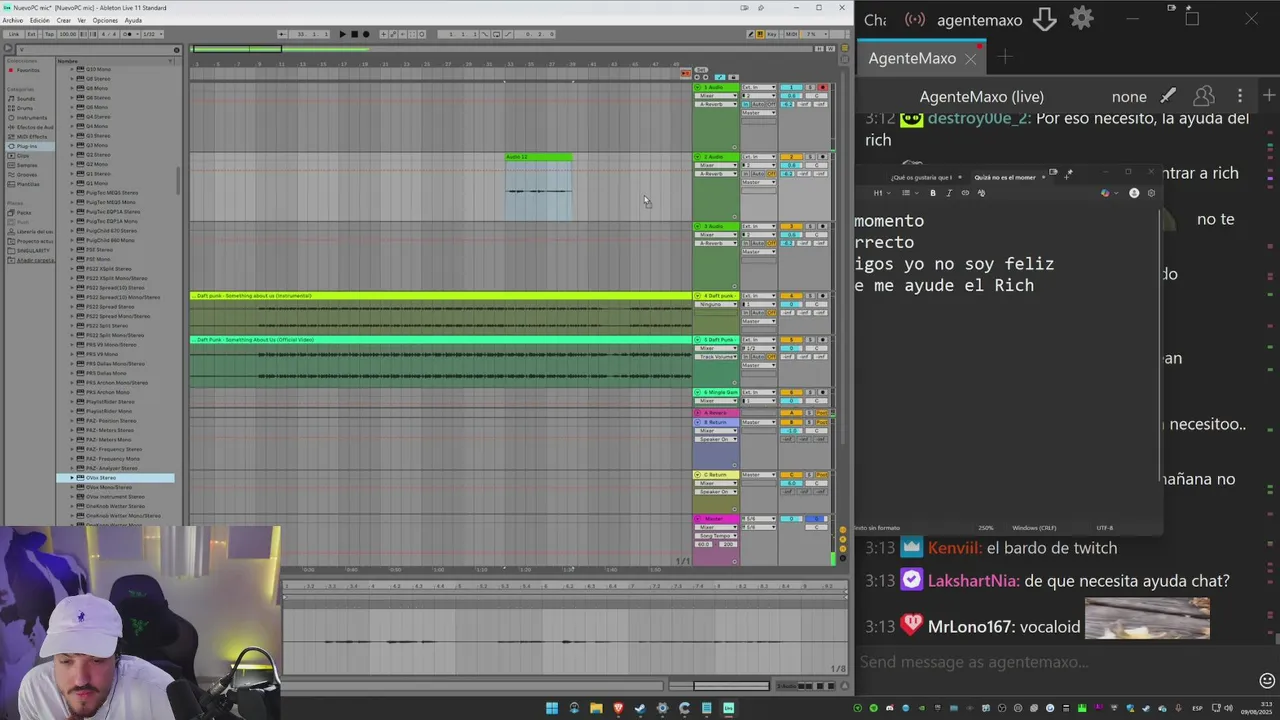The width and height of the screenshot is (1280, 720).
Task: Expand the Q10 Mono plug-in entry
Action: 72,69
